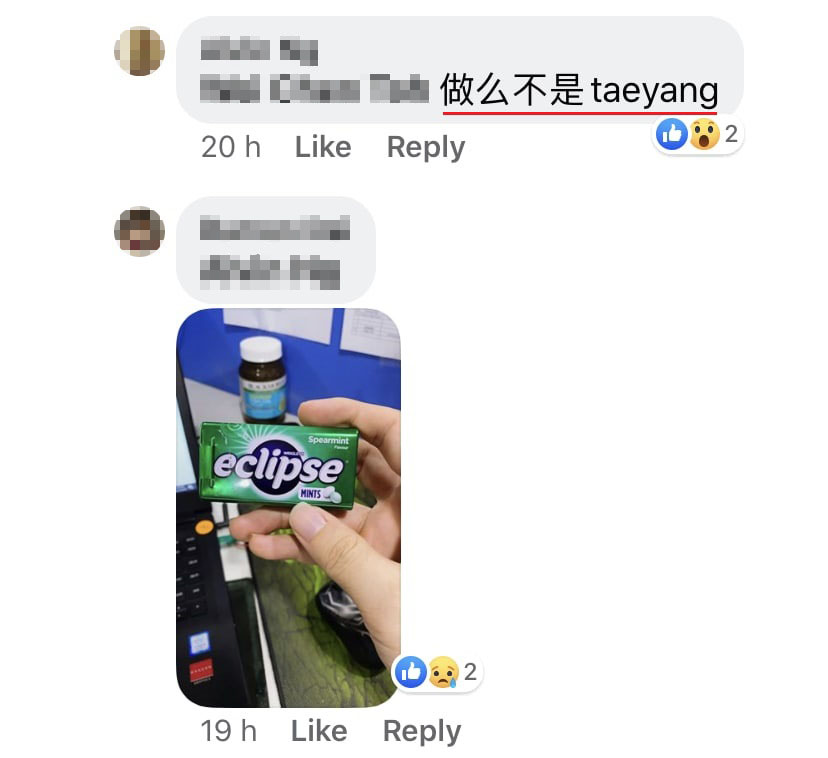Click the thumbs-up reaction beside the crying emoji

point(411,672)
